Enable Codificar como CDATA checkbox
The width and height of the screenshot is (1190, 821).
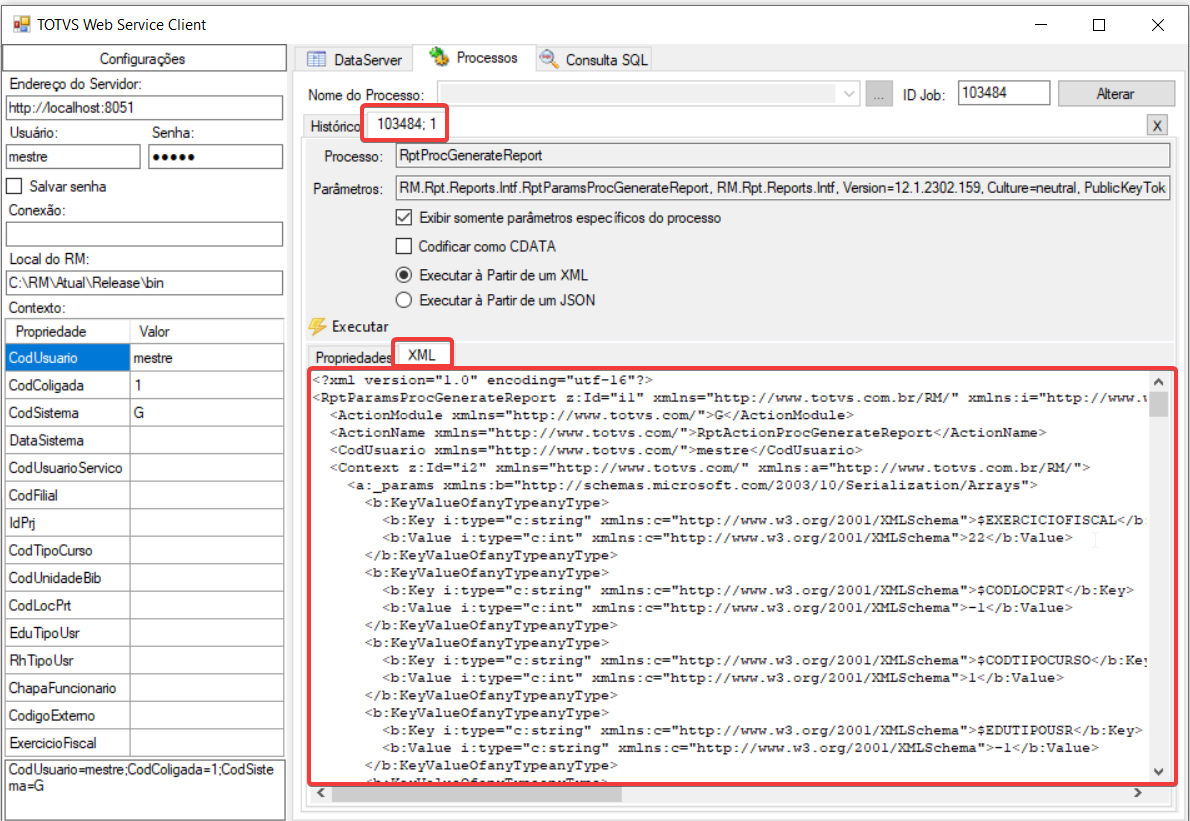(404, 246)
